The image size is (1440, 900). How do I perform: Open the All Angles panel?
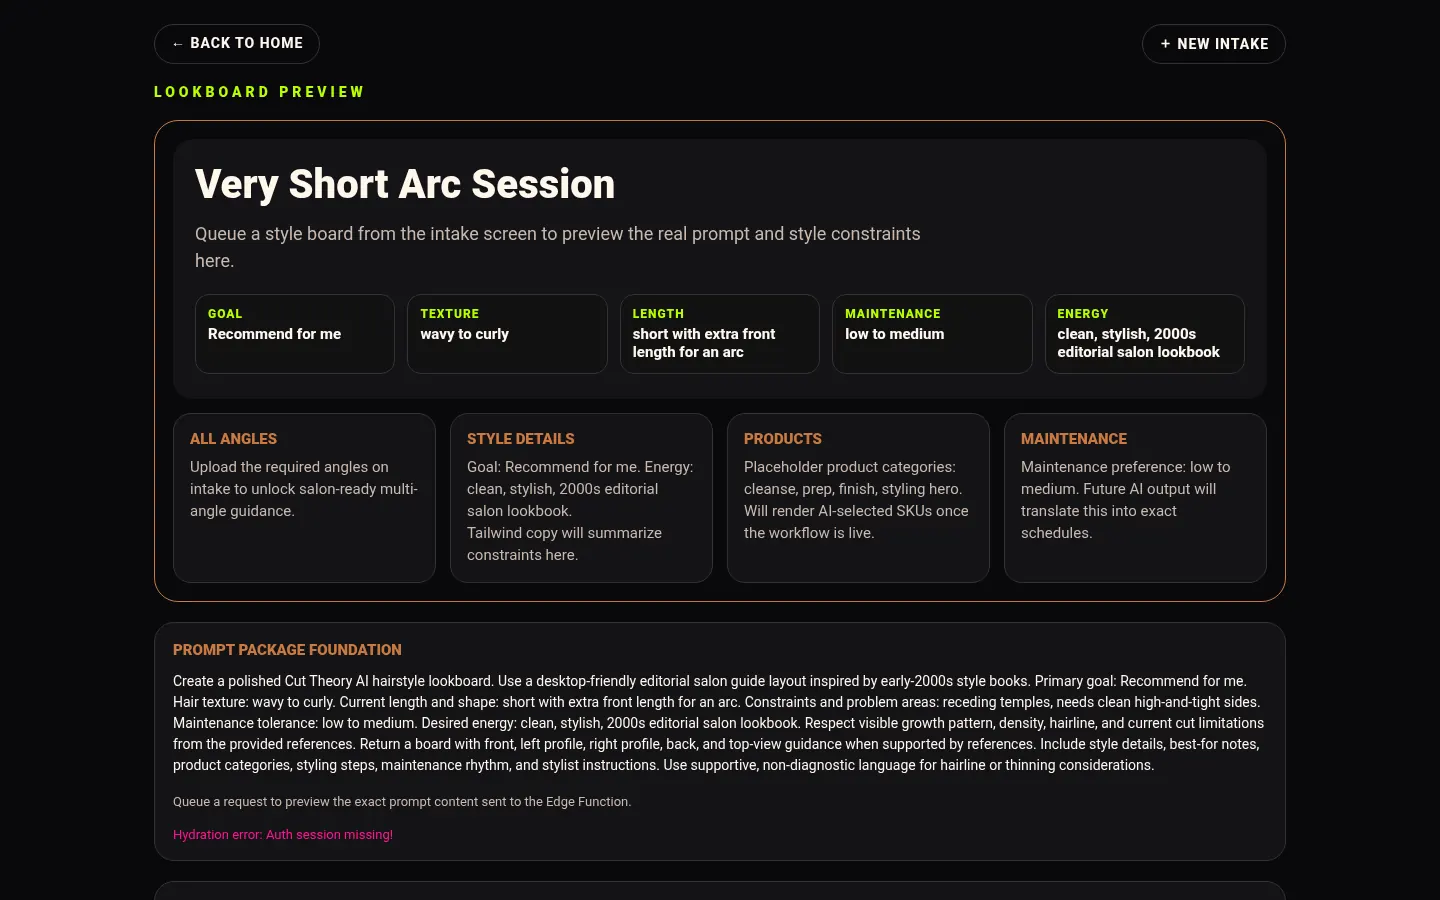304,498
